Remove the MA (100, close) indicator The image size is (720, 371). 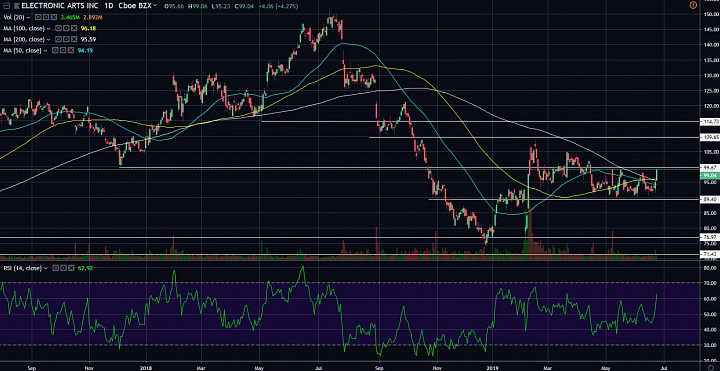pyautogui.click(x=74, y=28)
